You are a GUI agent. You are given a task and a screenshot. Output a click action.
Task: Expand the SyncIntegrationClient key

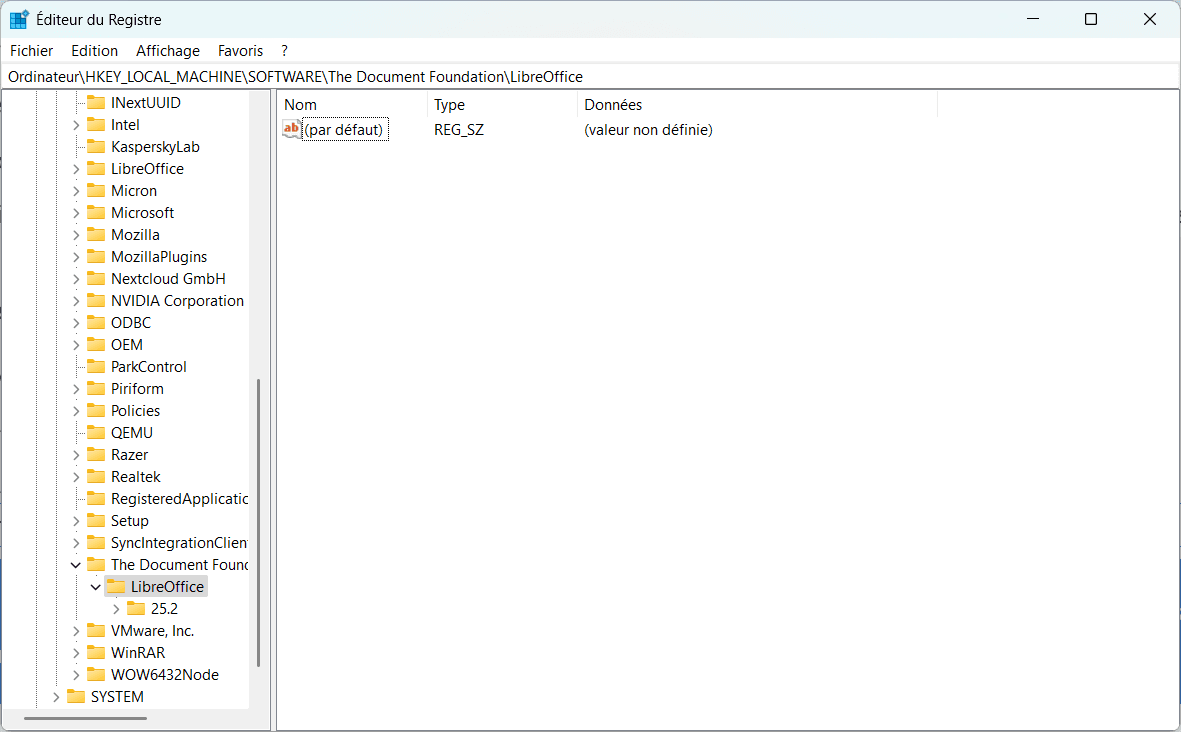pyautogui.click(x=76, y=543)
